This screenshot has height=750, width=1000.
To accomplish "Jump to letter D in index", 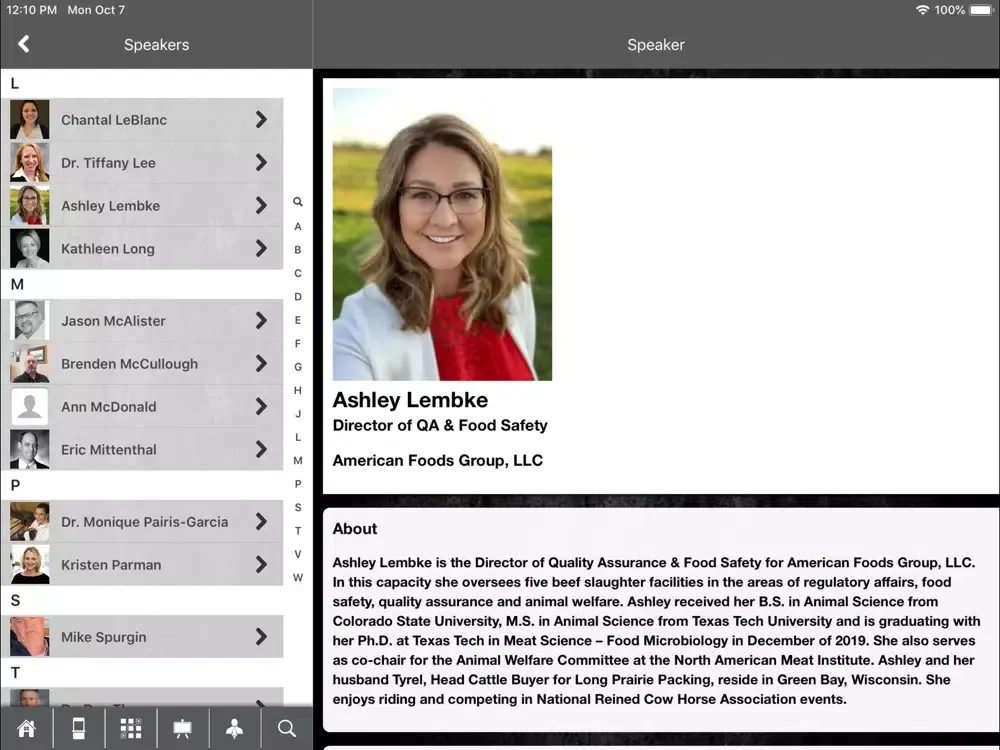I will pos(298,297).
